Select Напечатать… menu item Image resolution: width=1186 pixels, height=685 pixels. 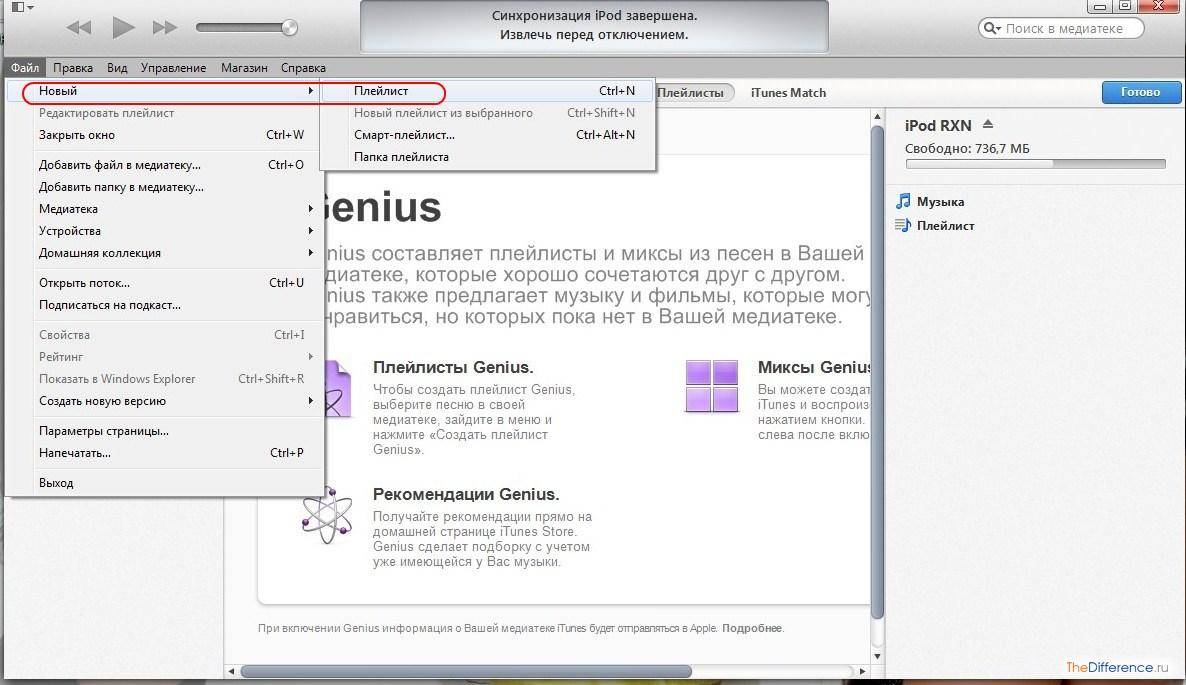[x=165, y=452]
